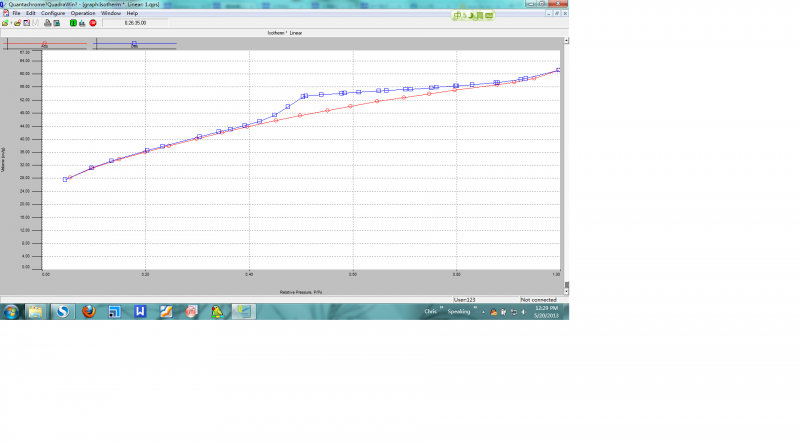Open Sogou browser from taskbar
This screenshot has height=444, width=800.
62,312
